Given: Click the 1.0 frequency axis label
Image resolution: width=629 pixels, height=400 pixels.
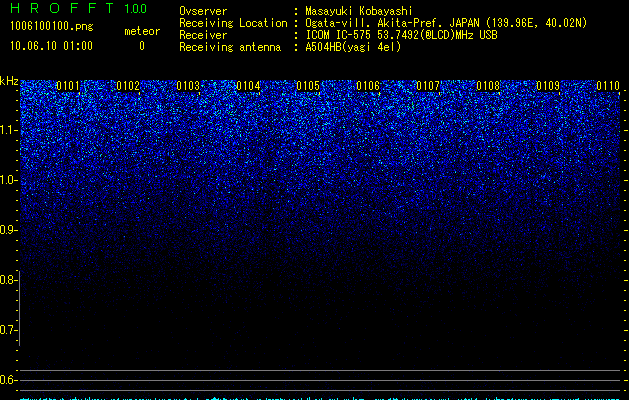Looking at the screenshot, I should coord(8,180).
